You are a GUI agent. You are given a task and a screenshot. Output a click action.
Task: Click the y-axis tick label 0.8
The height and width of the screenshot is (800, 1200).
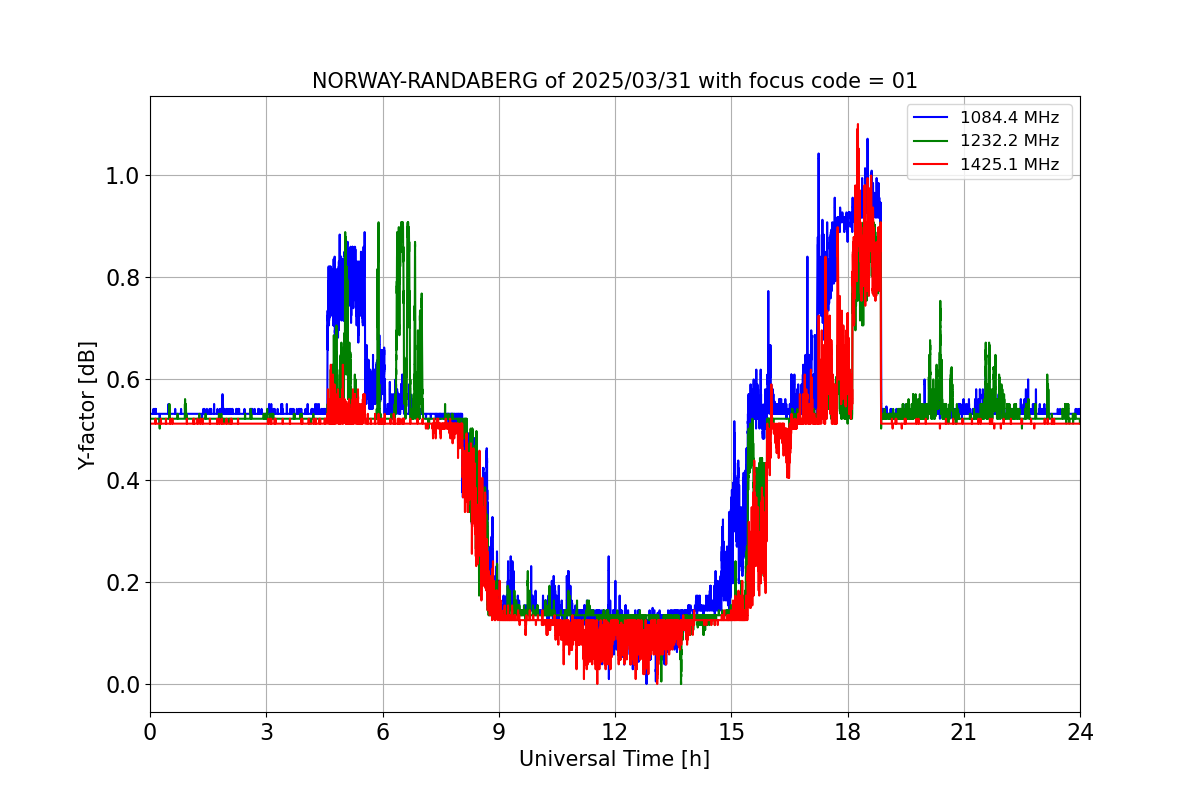click(123, 277)
